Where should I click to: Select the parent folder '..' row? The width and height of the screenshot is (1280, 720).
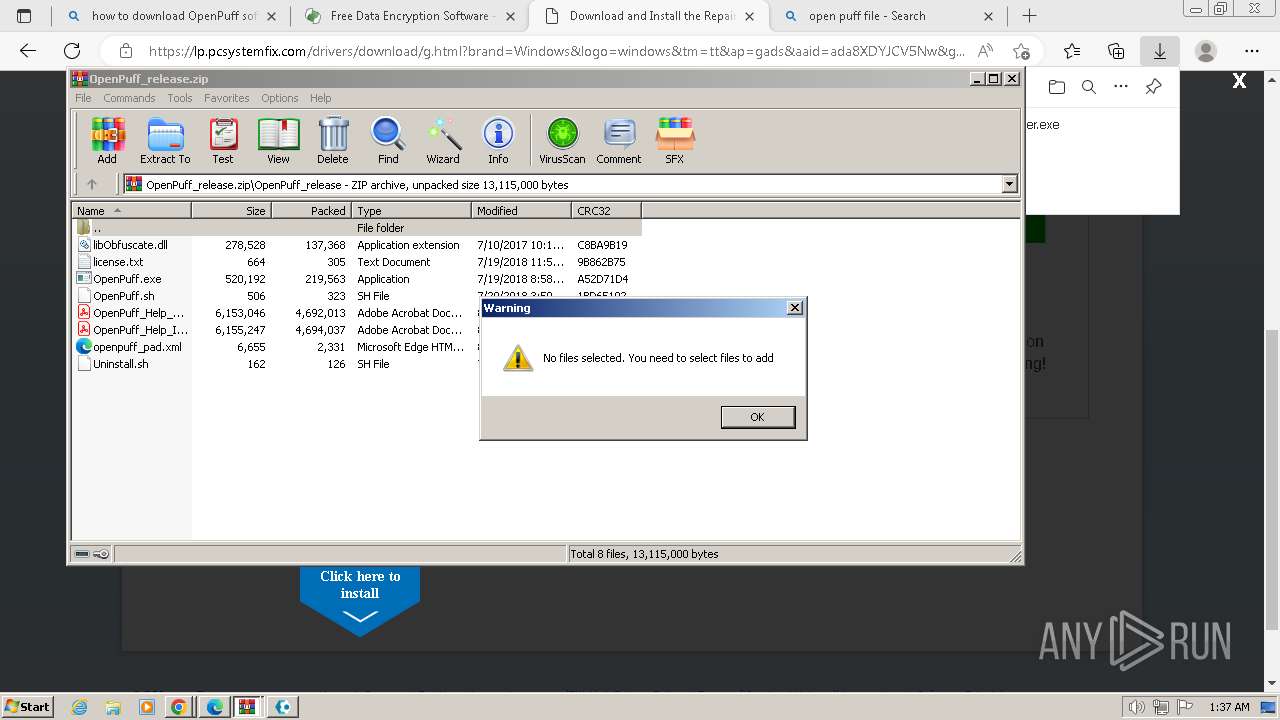point(356,228)
